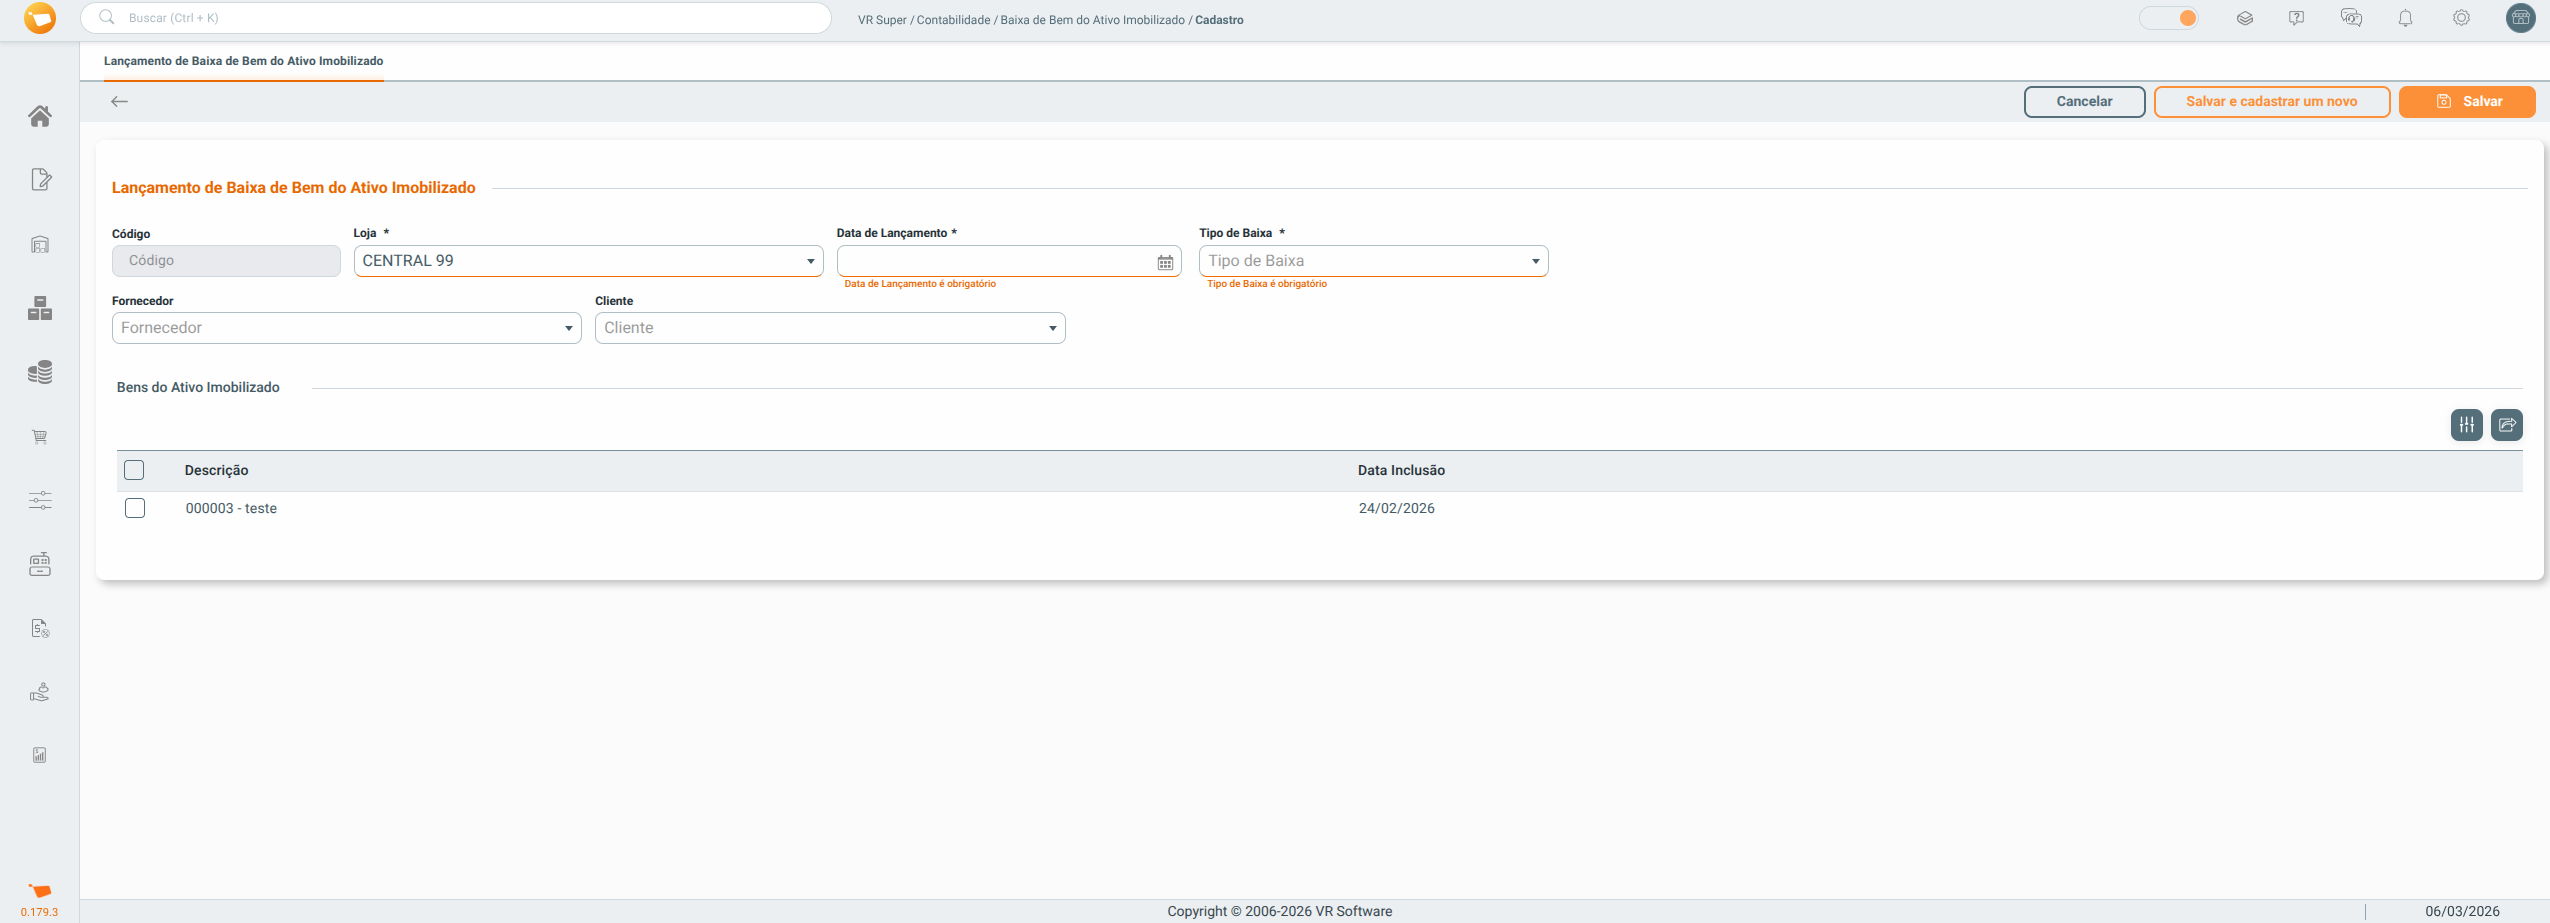Click the Home icon in the sidebar
The height and width of the screenshot is (923, 2550).
40,116
